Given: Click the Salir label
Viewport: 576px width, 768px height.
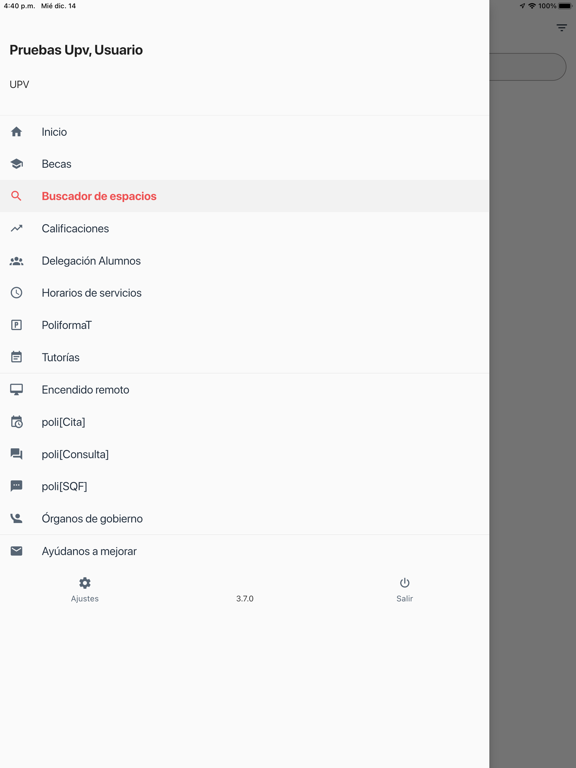Looking at the screenshot, I should tap(405, 599).
